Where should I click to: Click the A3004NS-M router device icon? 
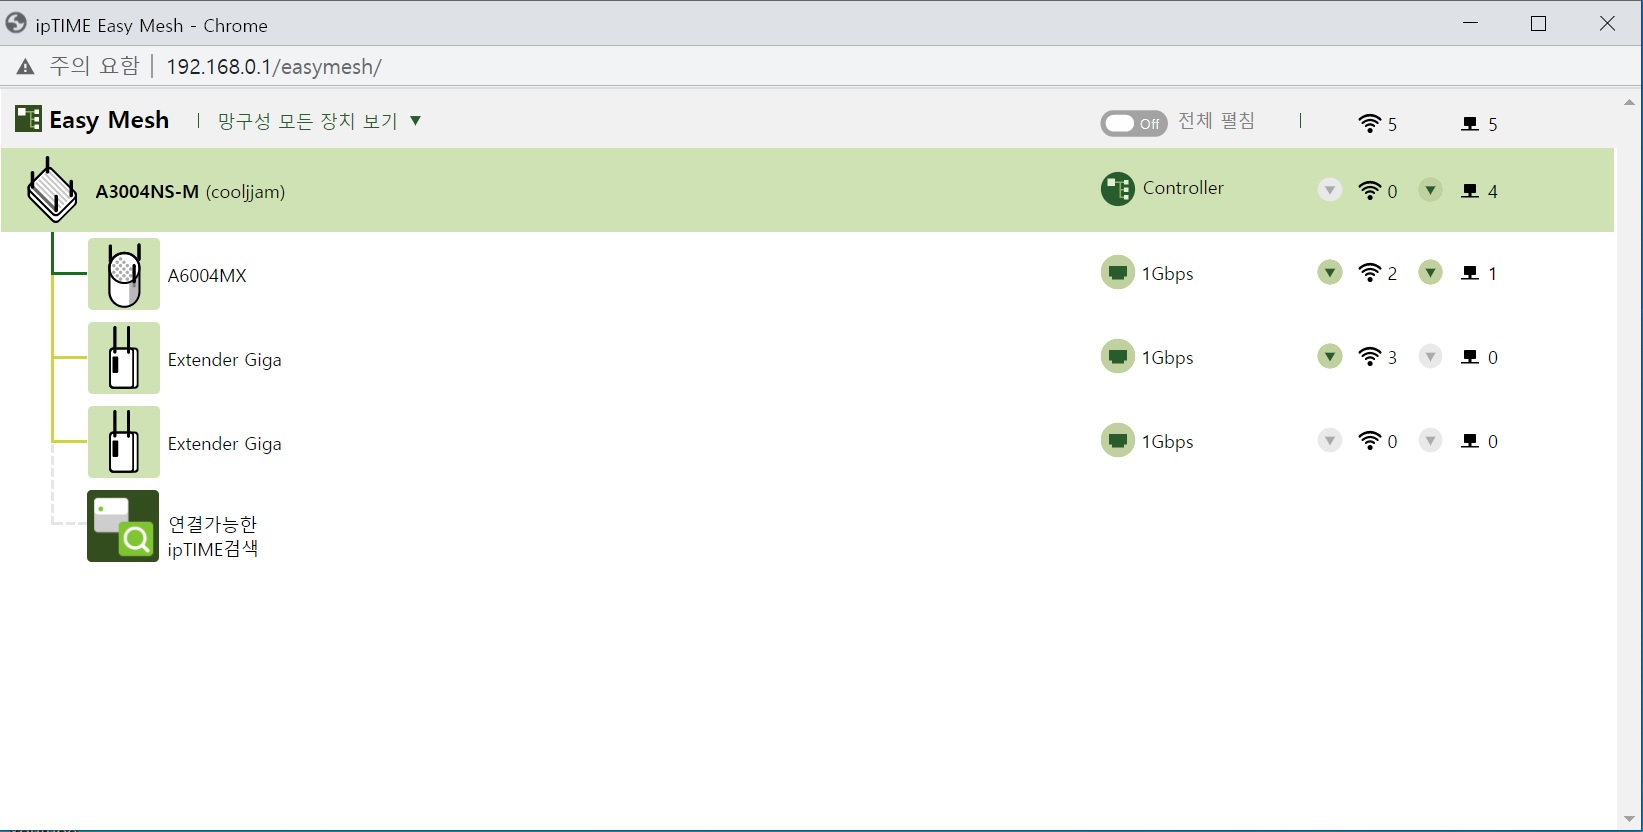51,190
